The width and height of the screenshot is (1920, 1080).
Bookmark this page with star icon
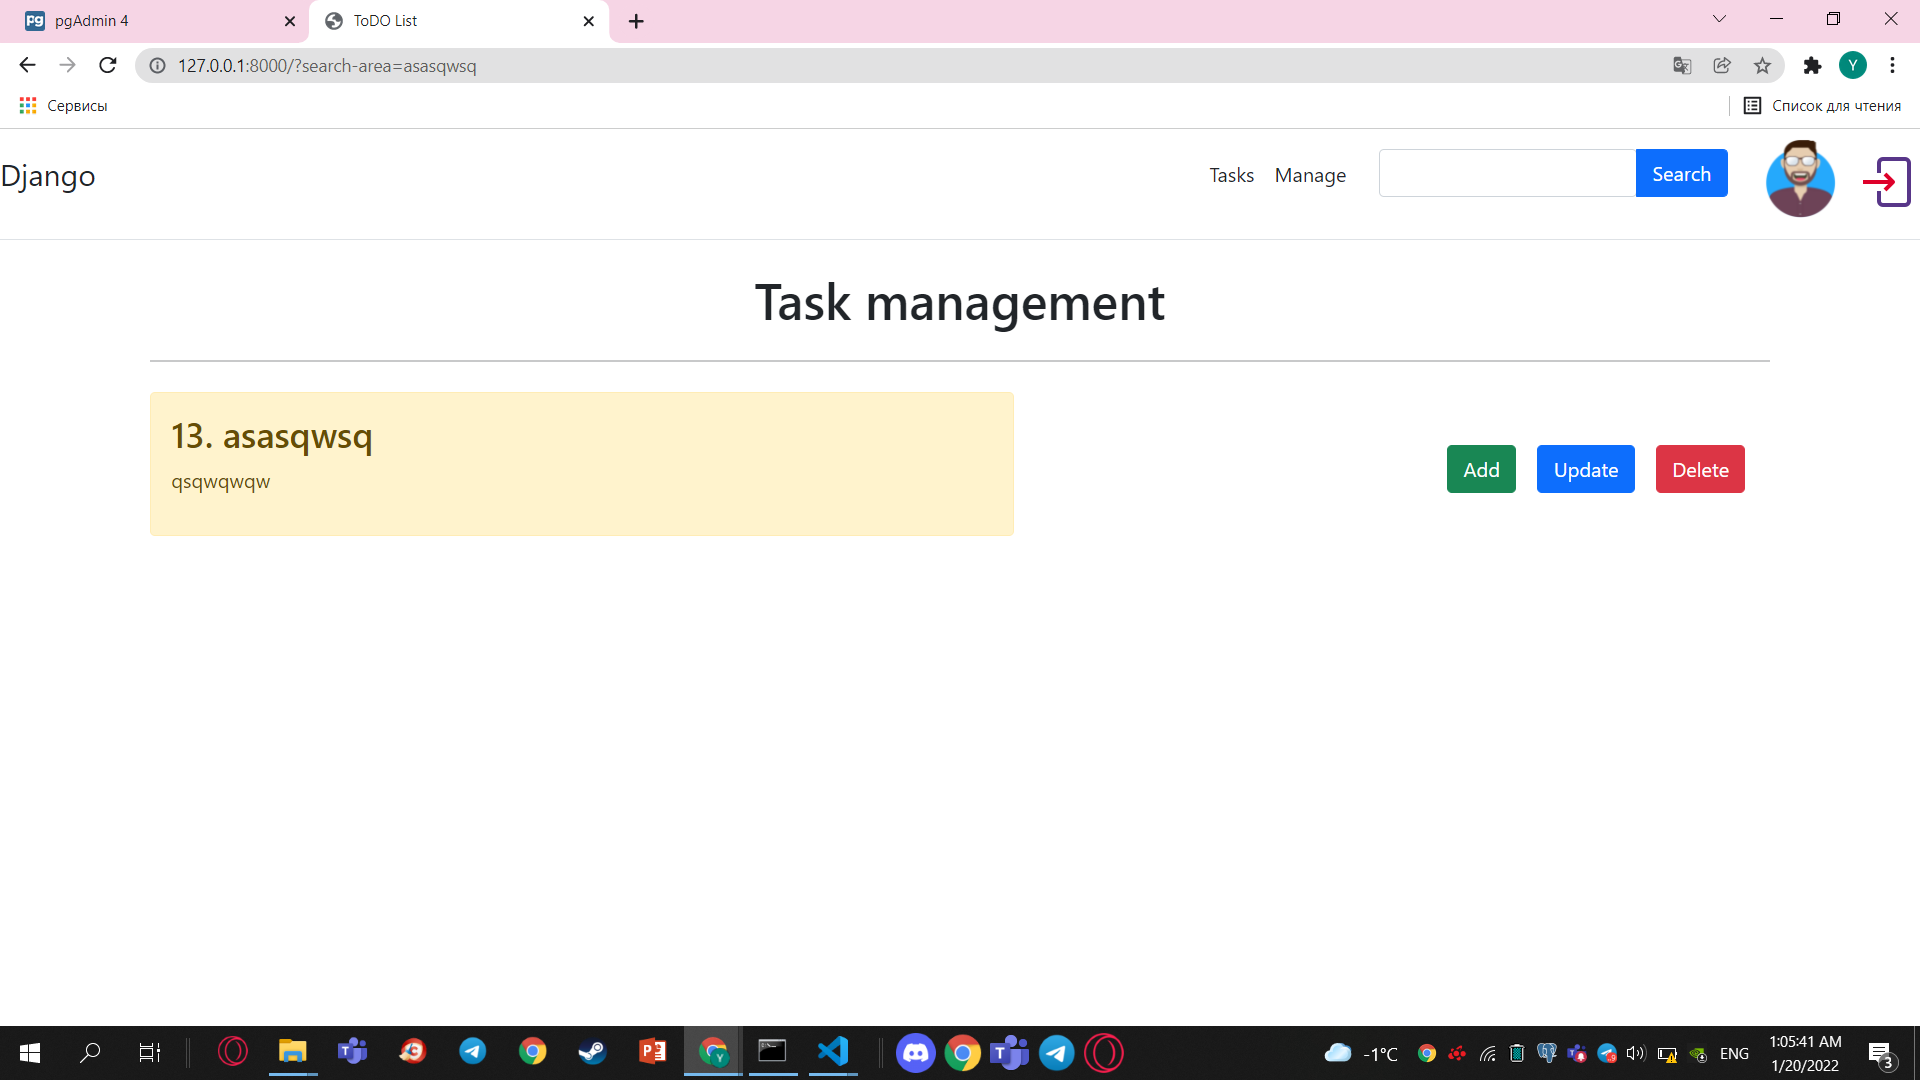click(1762, 66)
